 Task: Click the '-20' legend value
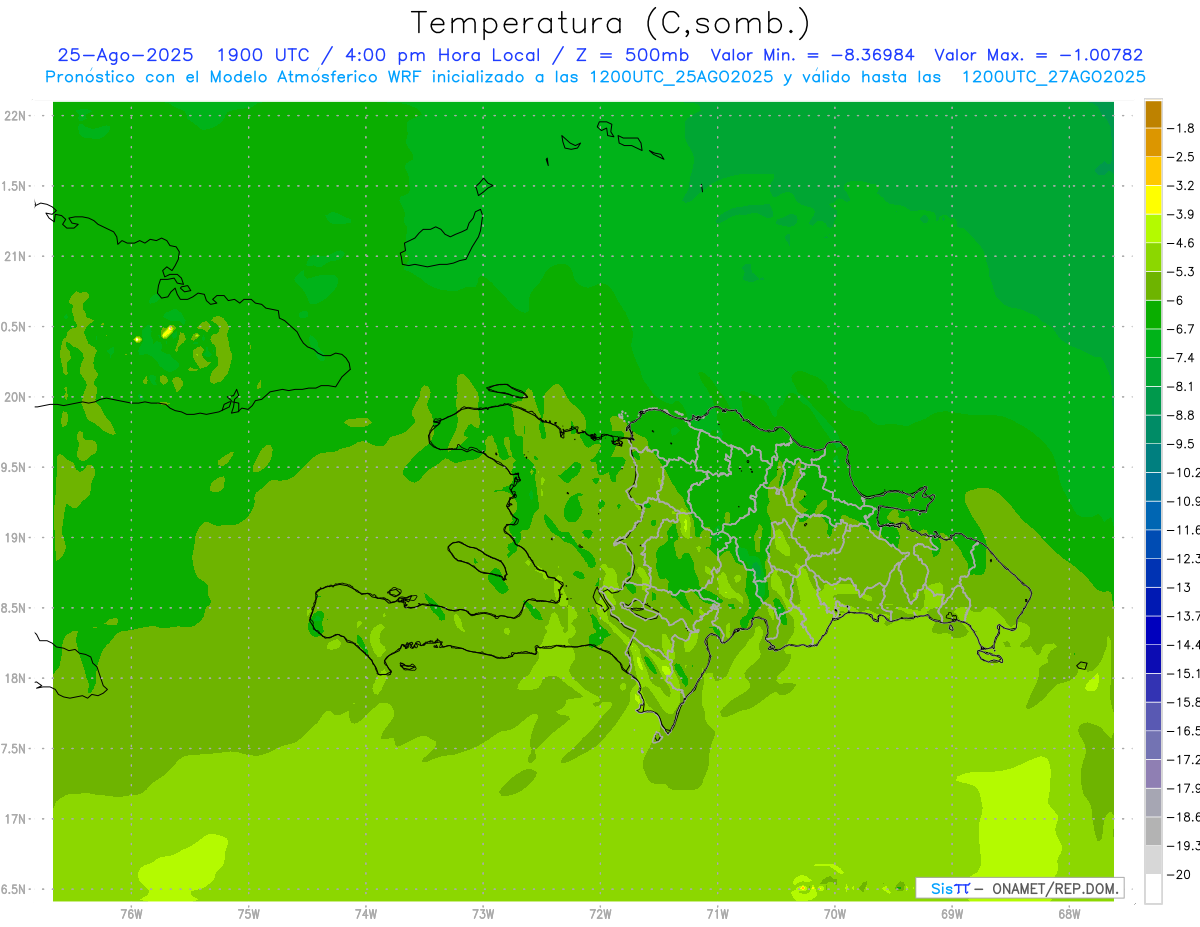click(x=1181, y=875)
